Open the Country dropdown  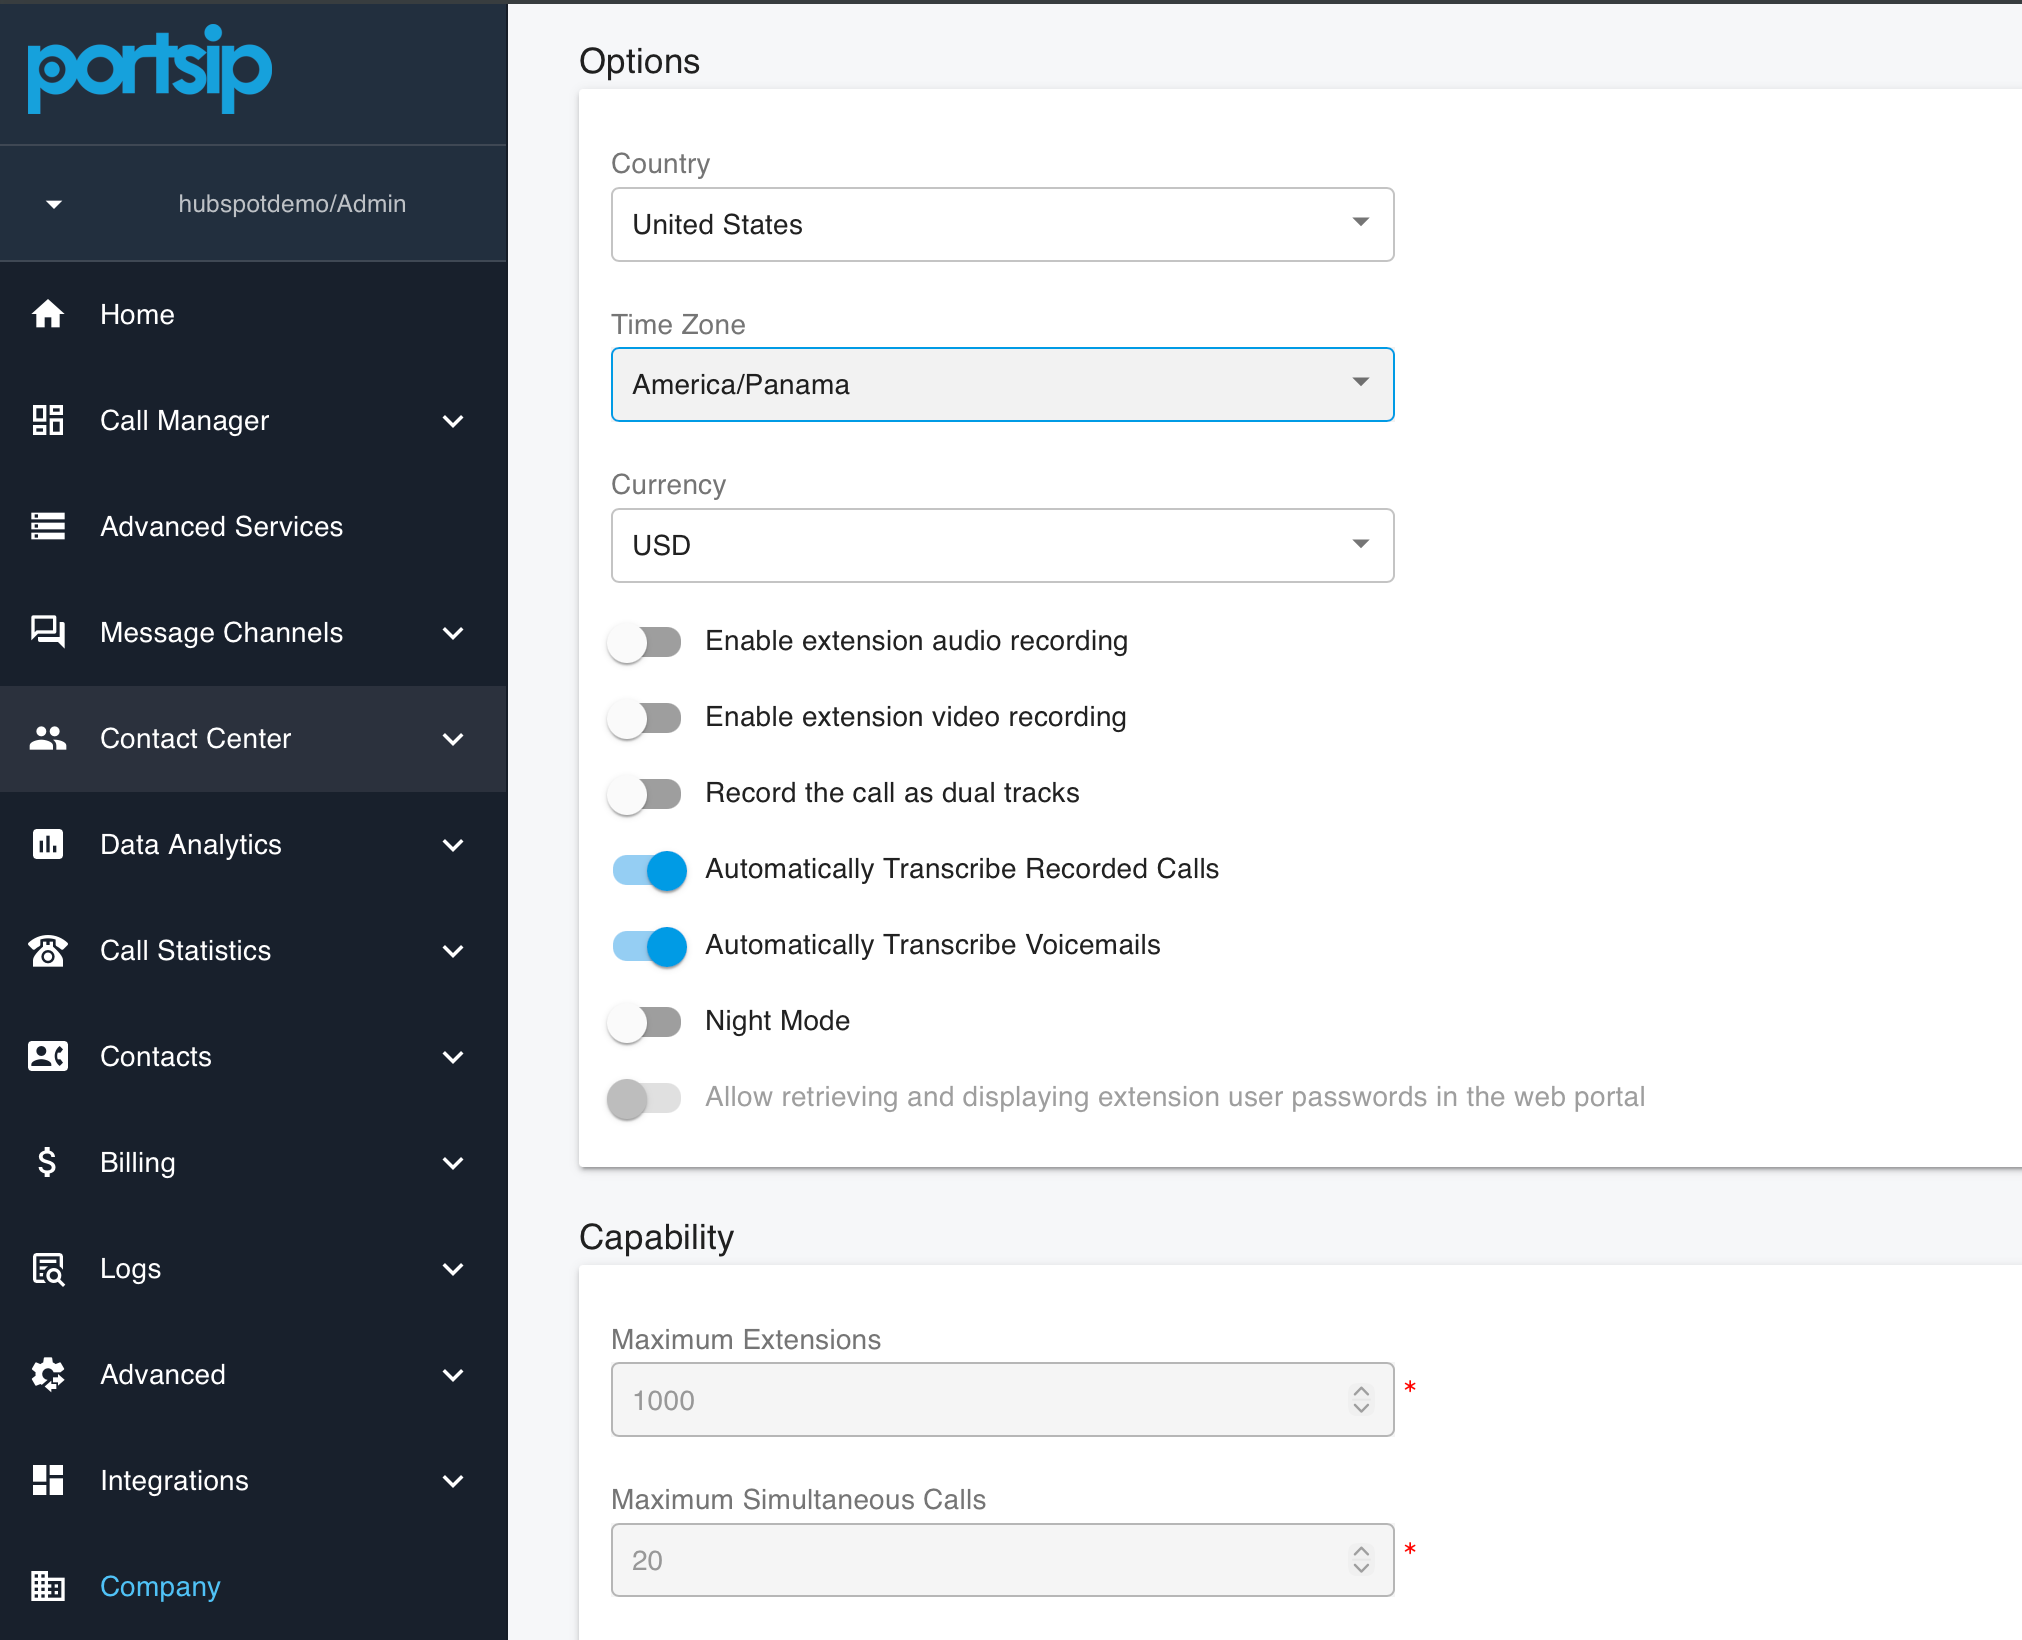click(x=1002, y=224)
